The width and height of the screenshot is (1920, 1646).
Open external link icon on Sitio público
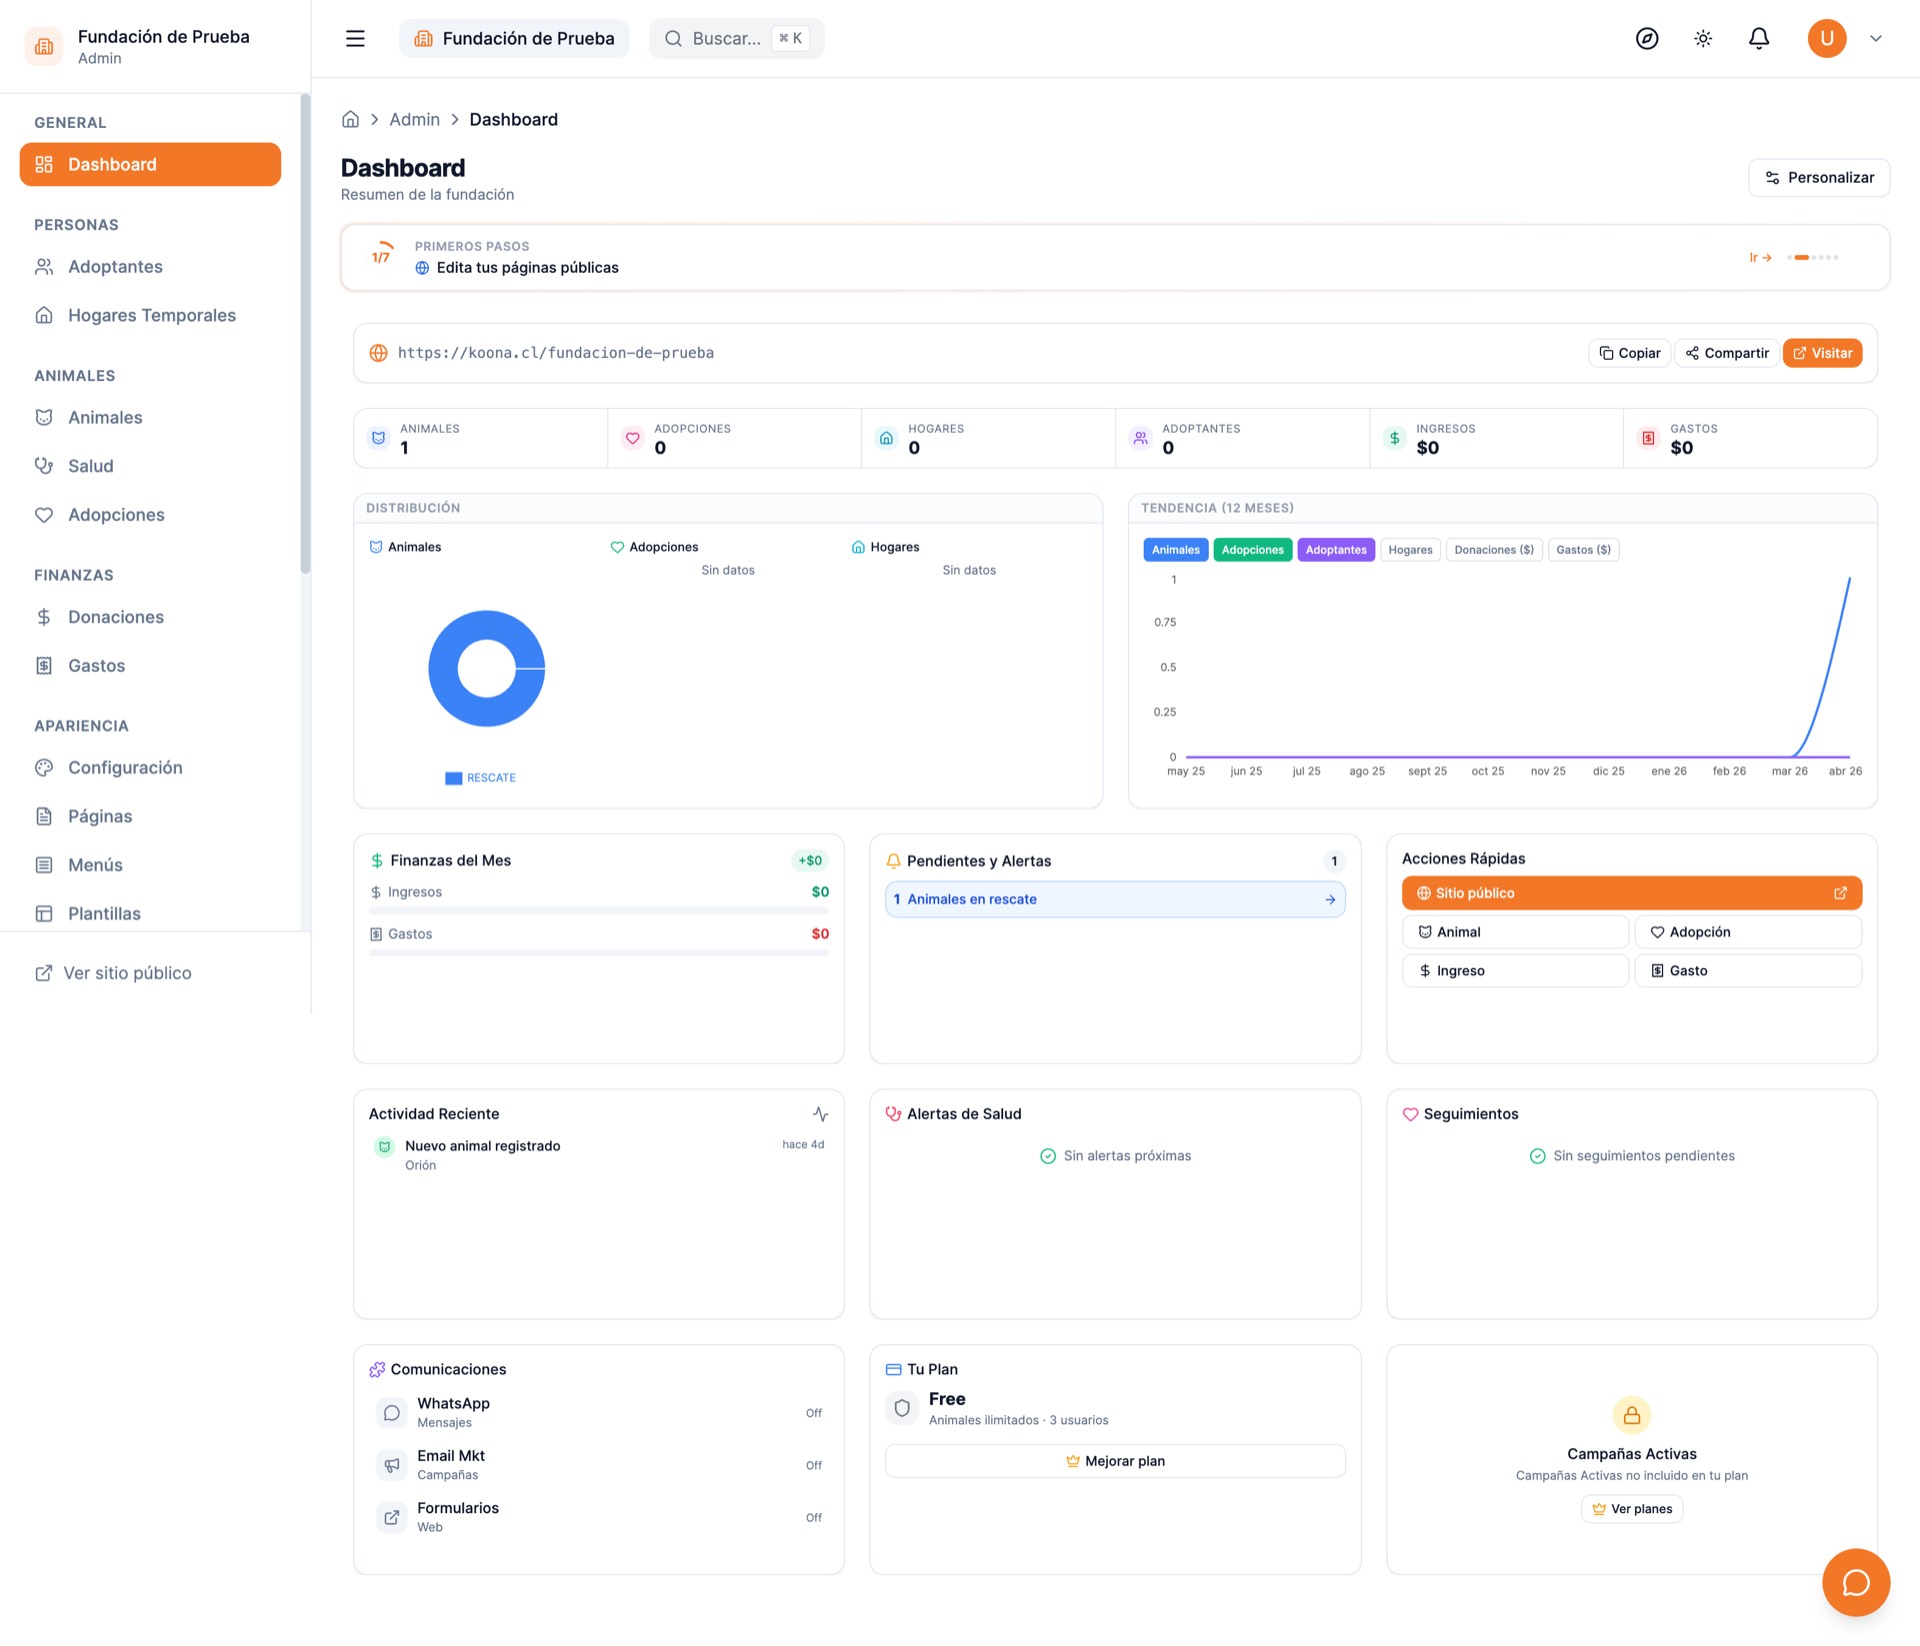click(x=1840, y=893)
